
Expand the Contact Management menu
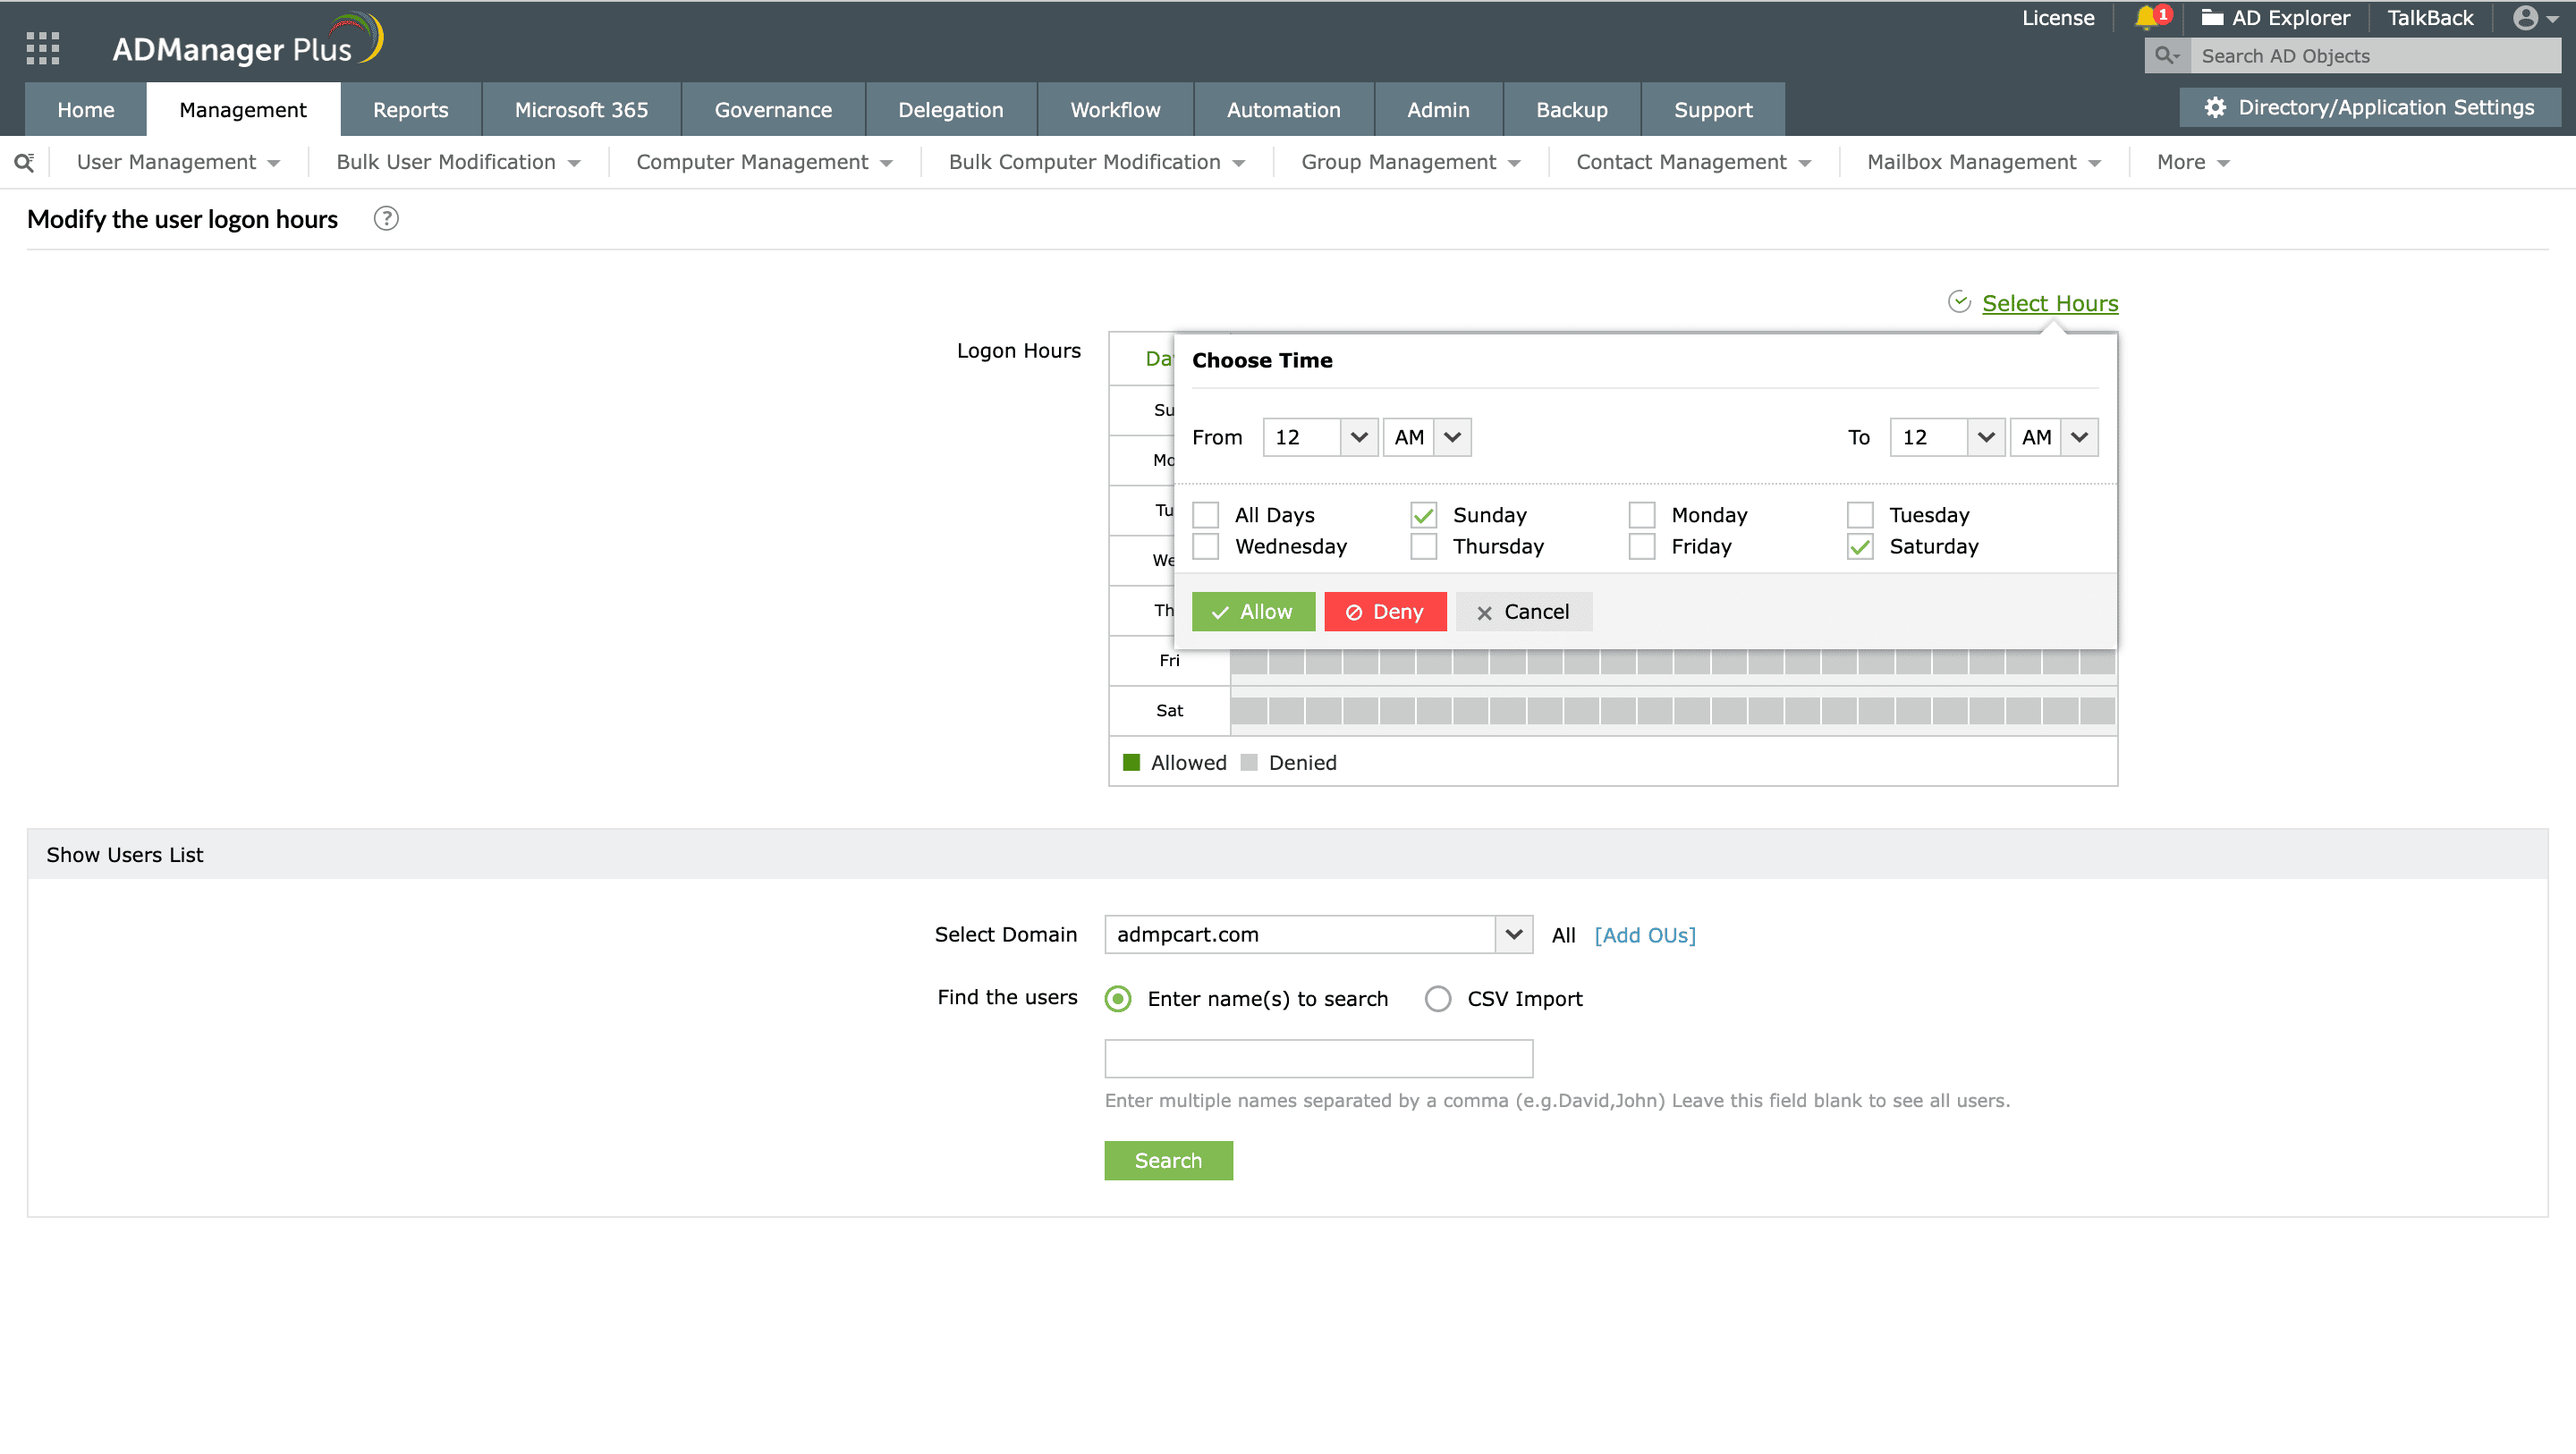[1693, 162]
